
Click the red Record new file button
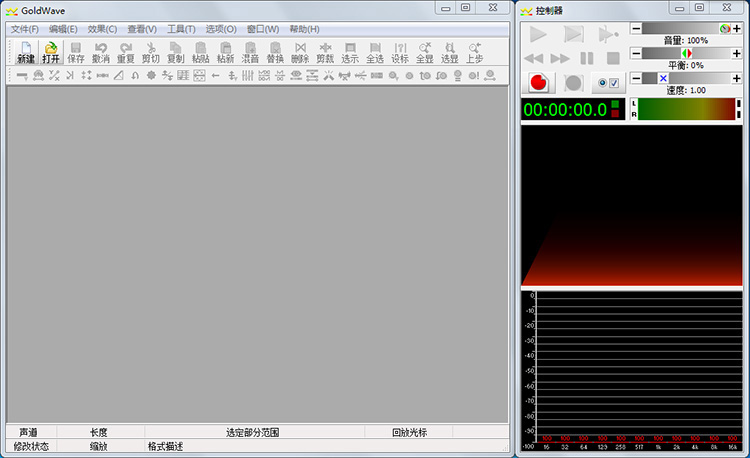coord(539,83)
